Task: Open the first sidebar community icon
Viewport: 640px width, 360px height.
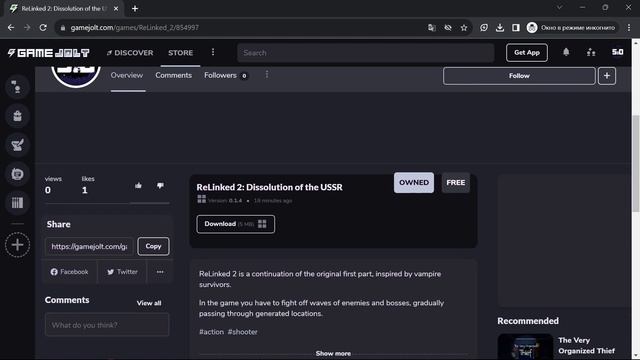Action: point(17,87)
